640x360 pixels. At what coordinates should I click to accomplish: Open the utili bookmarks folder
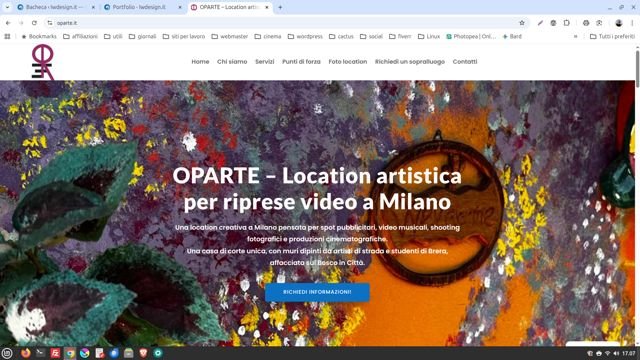tap(113, 36)
